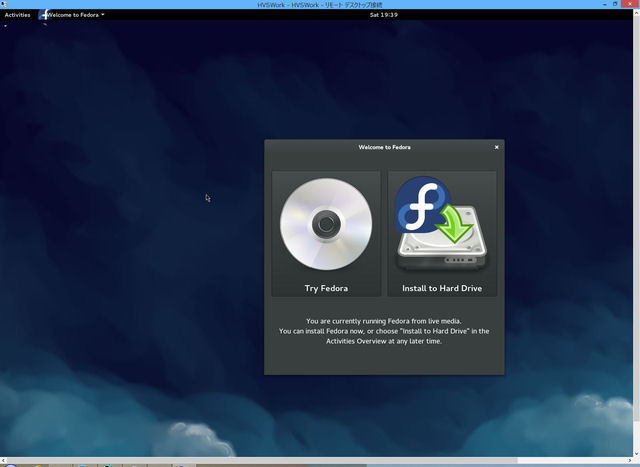Click the scroll right arrow at bottom
Image resolution: width=640 pixels, height=467 pixels.
click(x=629, y=460)
